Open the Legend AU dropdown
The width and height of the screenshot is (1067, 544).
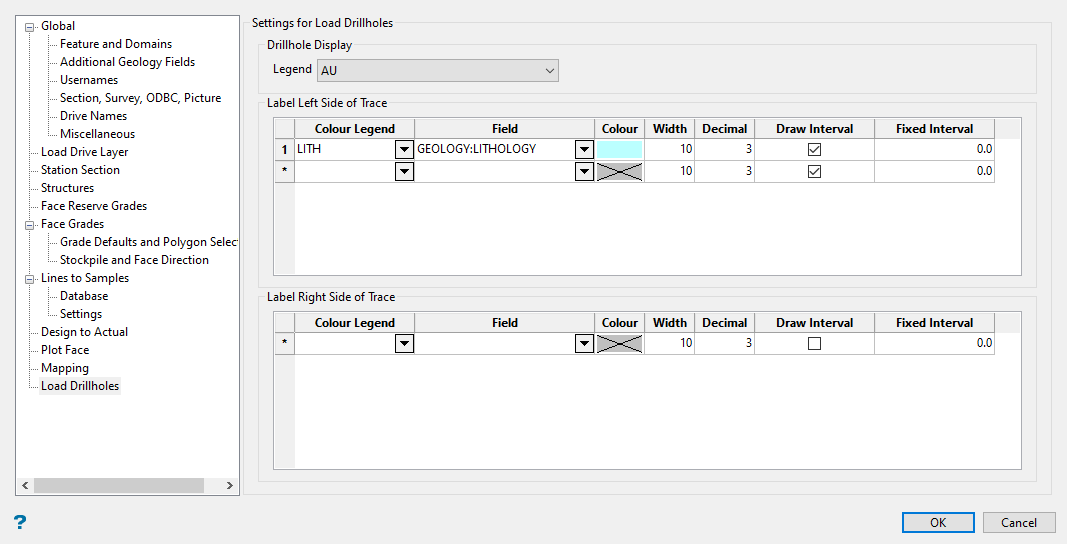pyautogui.click(x=549, y=70)
